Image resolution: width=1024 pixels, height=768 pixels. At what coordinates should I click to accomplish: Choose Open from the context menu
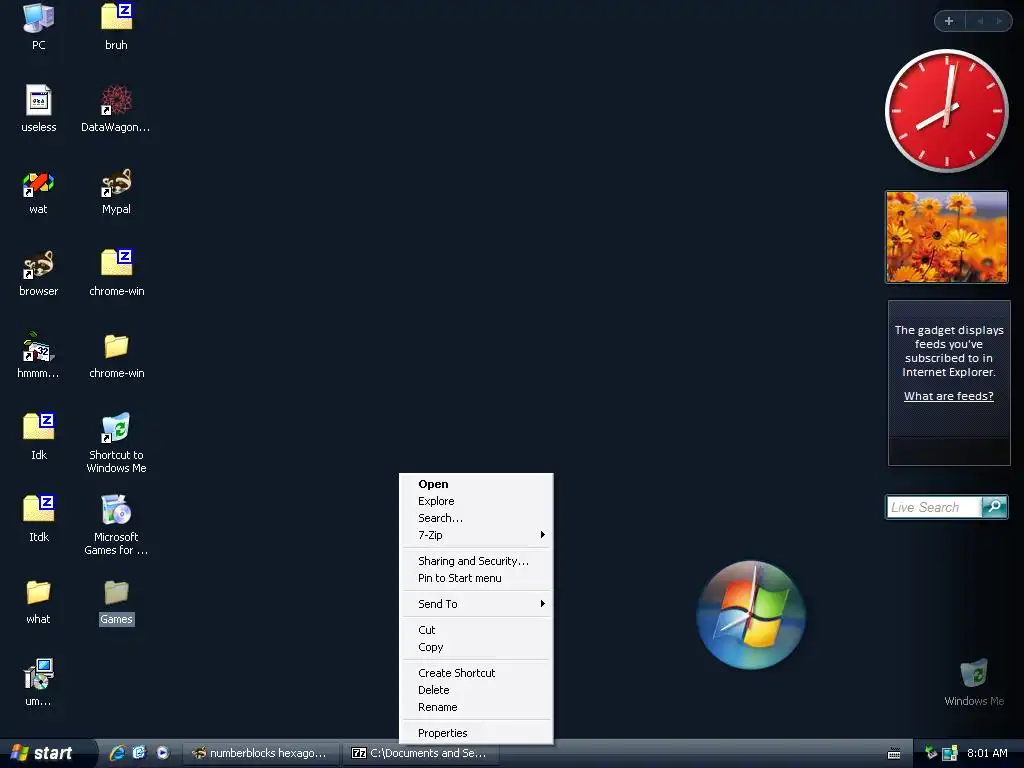click(x=476, y=484)
